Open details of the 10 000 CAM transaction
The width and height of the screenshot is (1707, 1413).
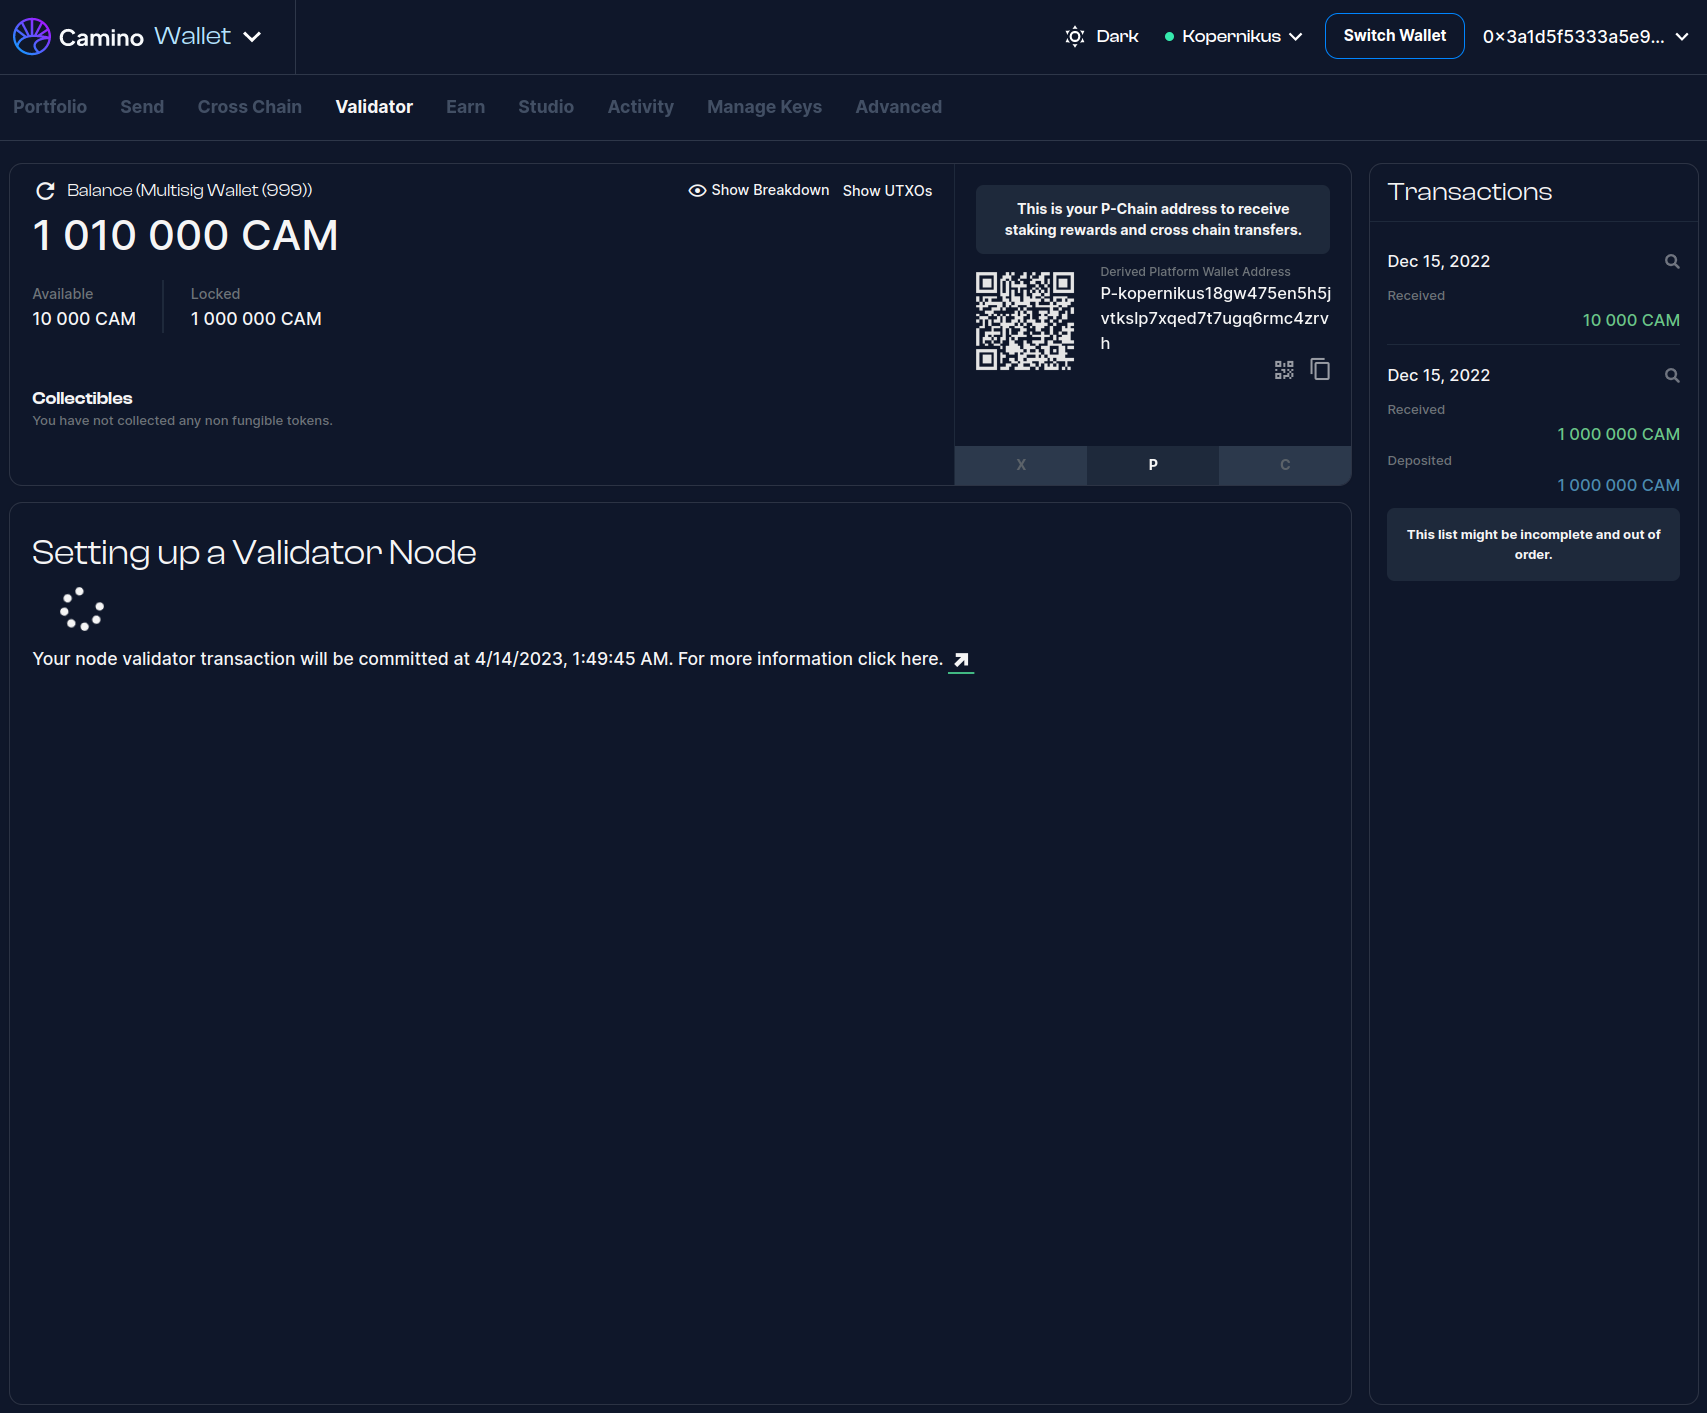1671,262
